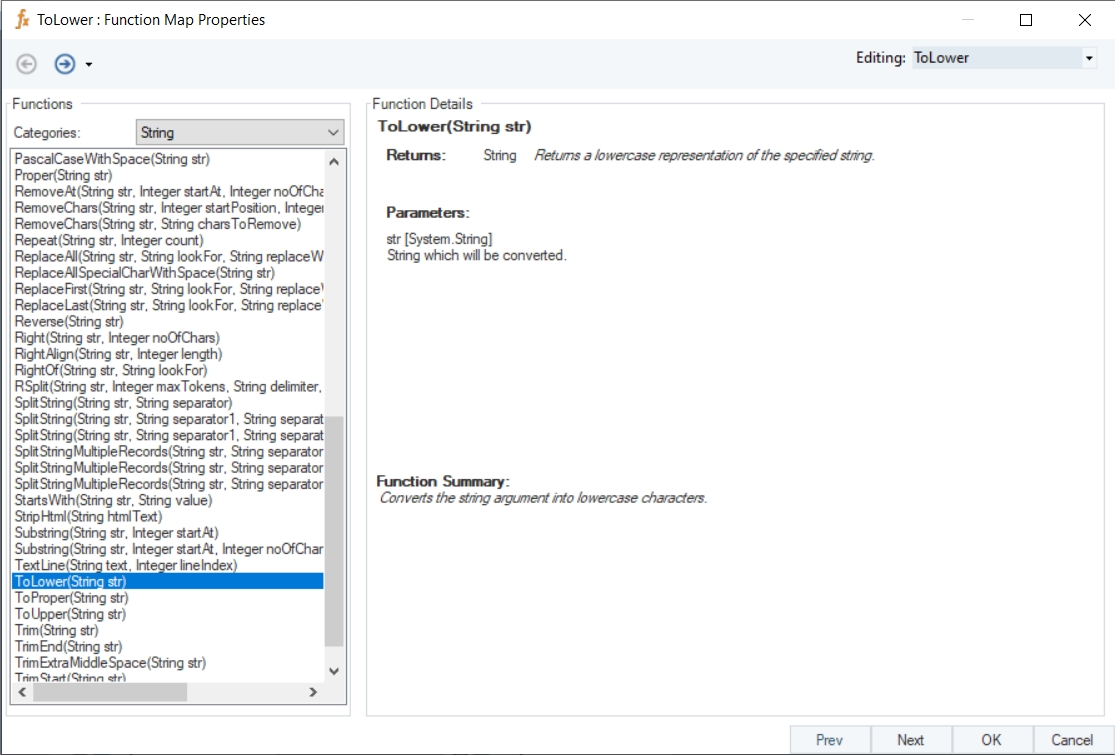Select ToUpper(String str) in the list
Image resolution: width=1115 pixels, height=755 pixels.
[71, 614]
